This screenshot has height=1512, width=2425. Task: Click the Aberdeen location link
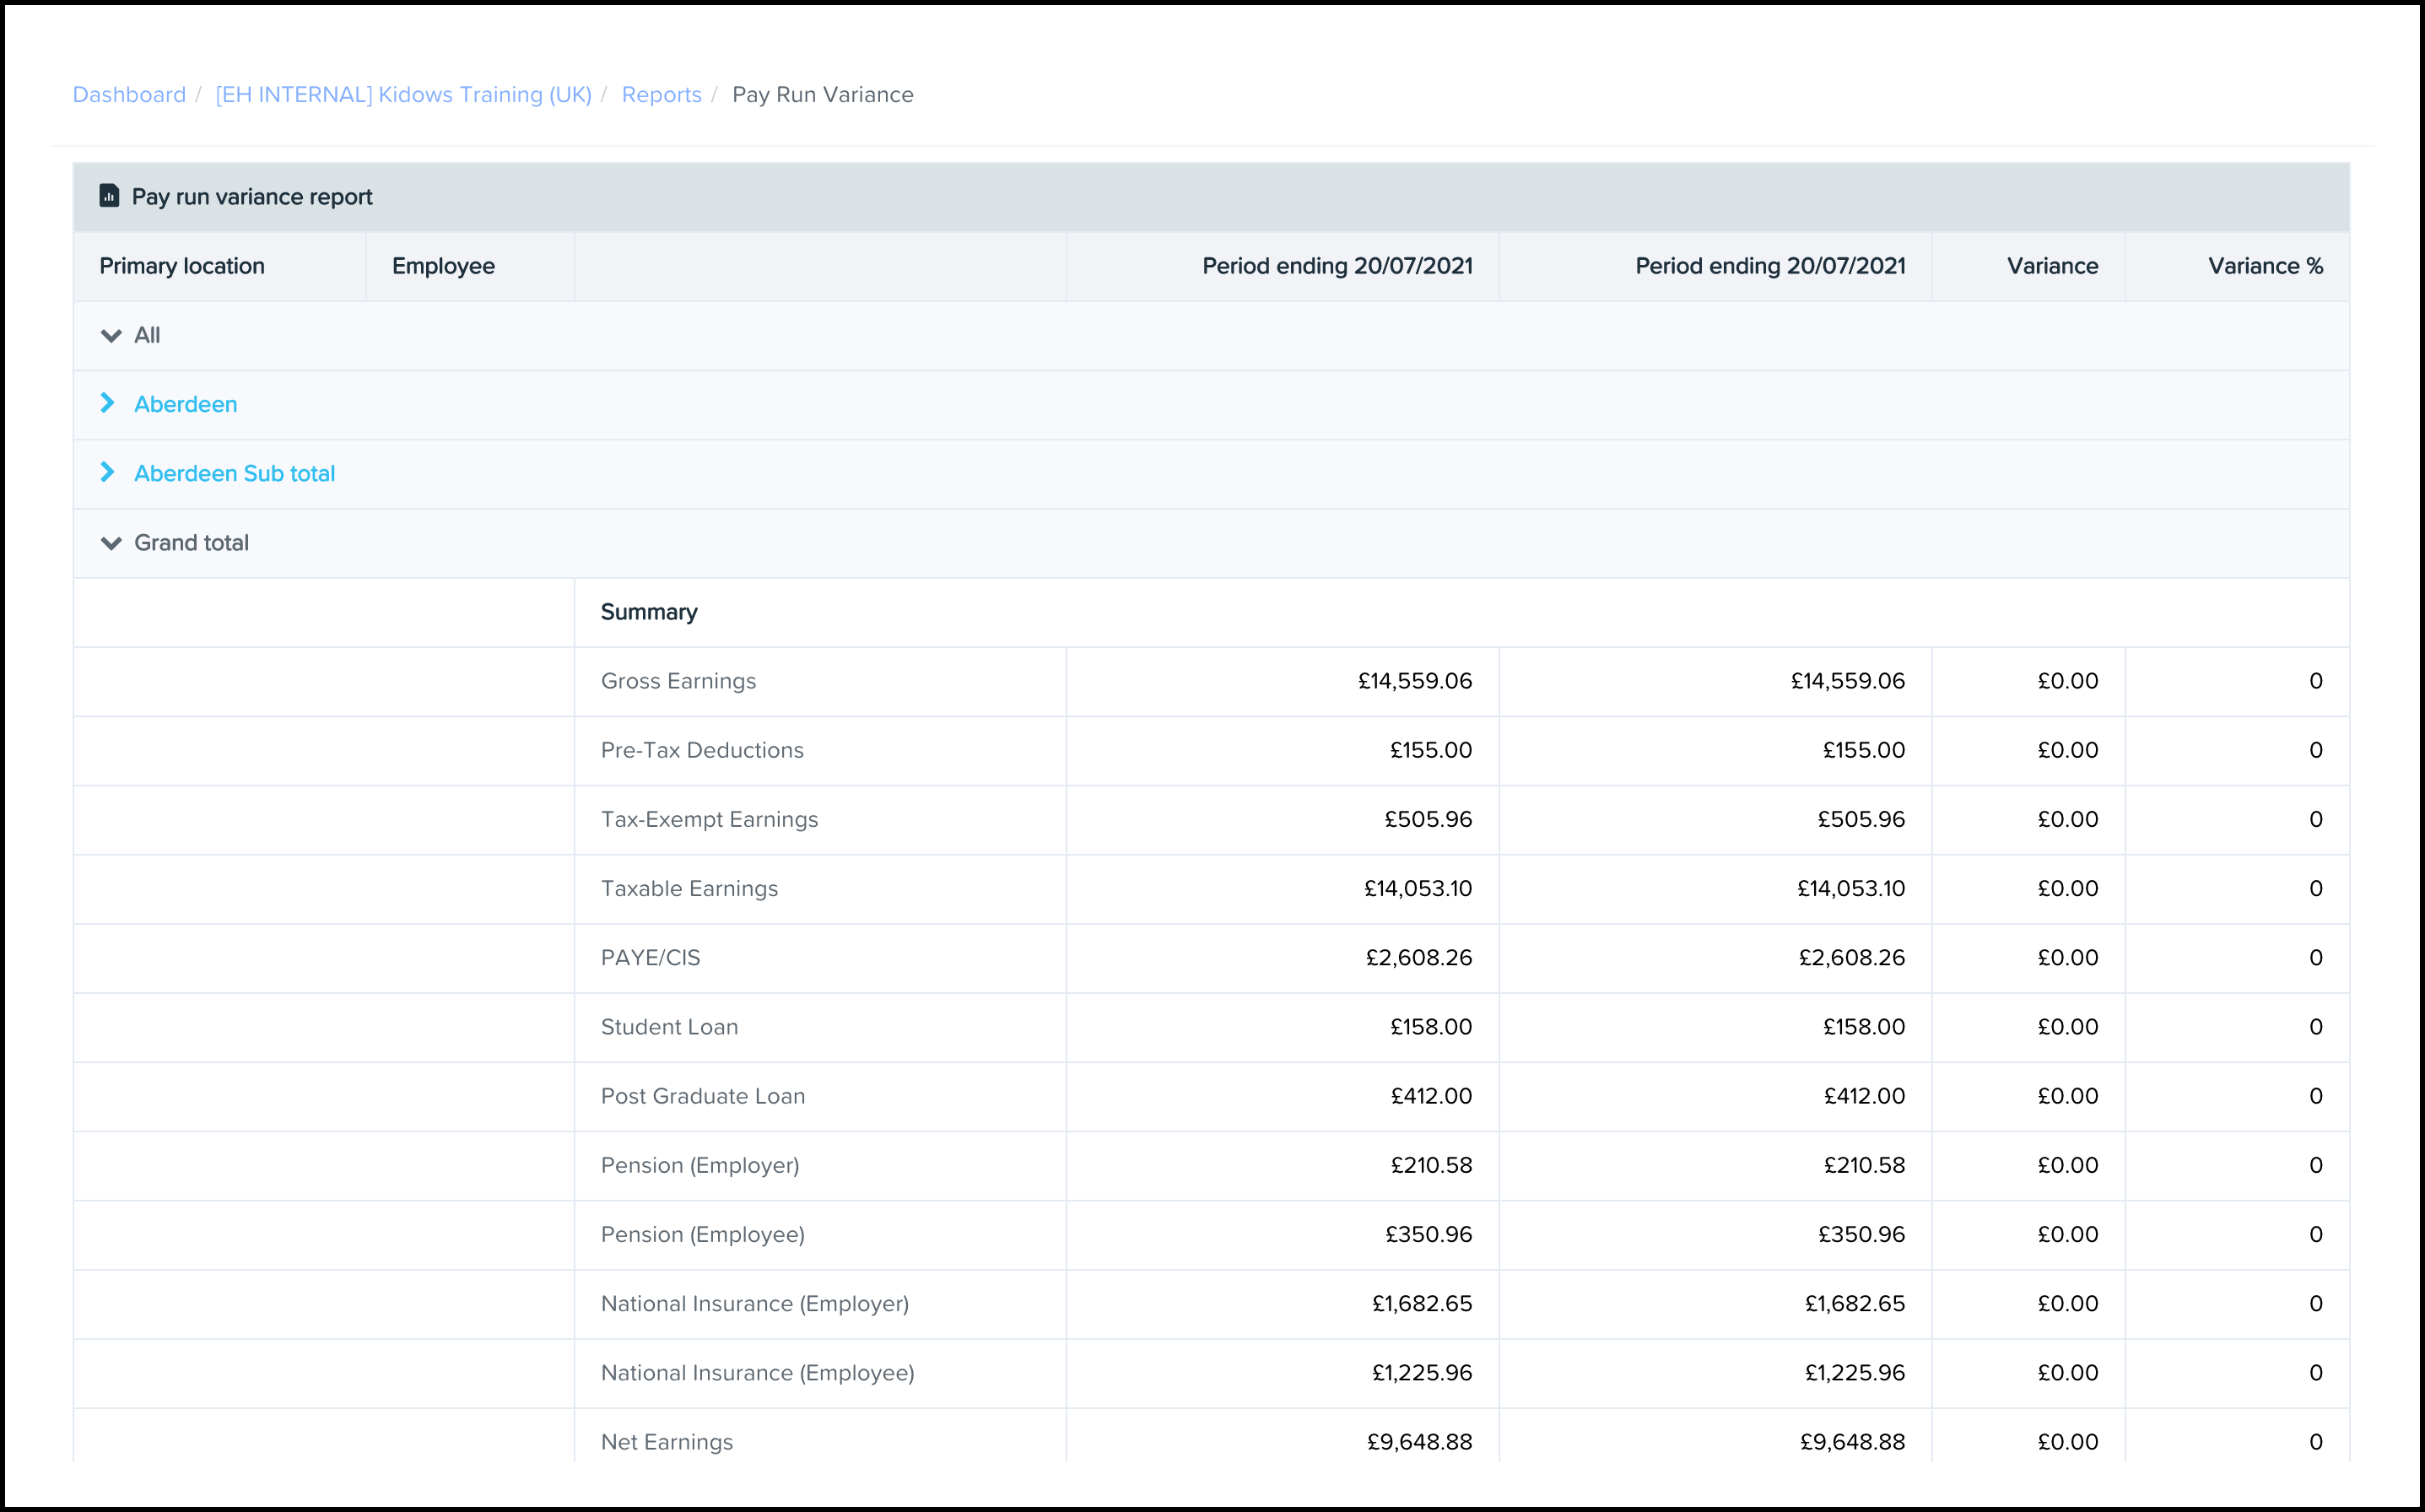point(186,404)
